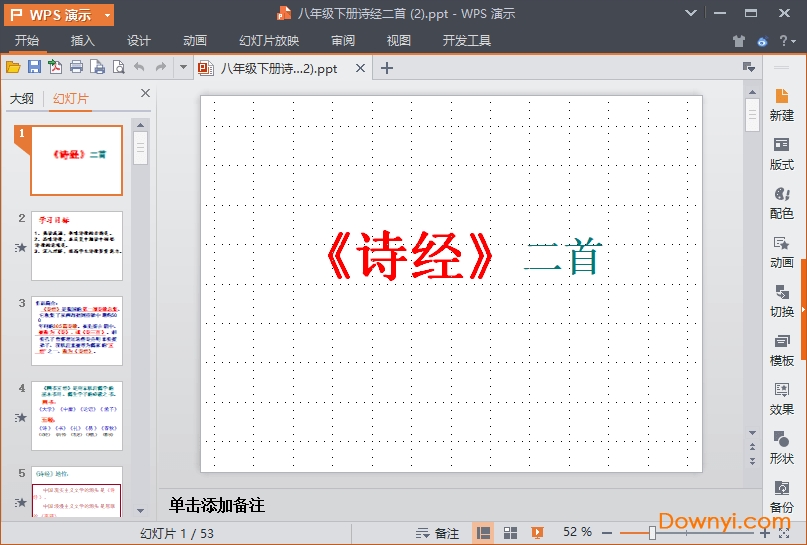Switch to normal view in the status bar
This screenshot has height=545, width=807.
coord(483,533)
